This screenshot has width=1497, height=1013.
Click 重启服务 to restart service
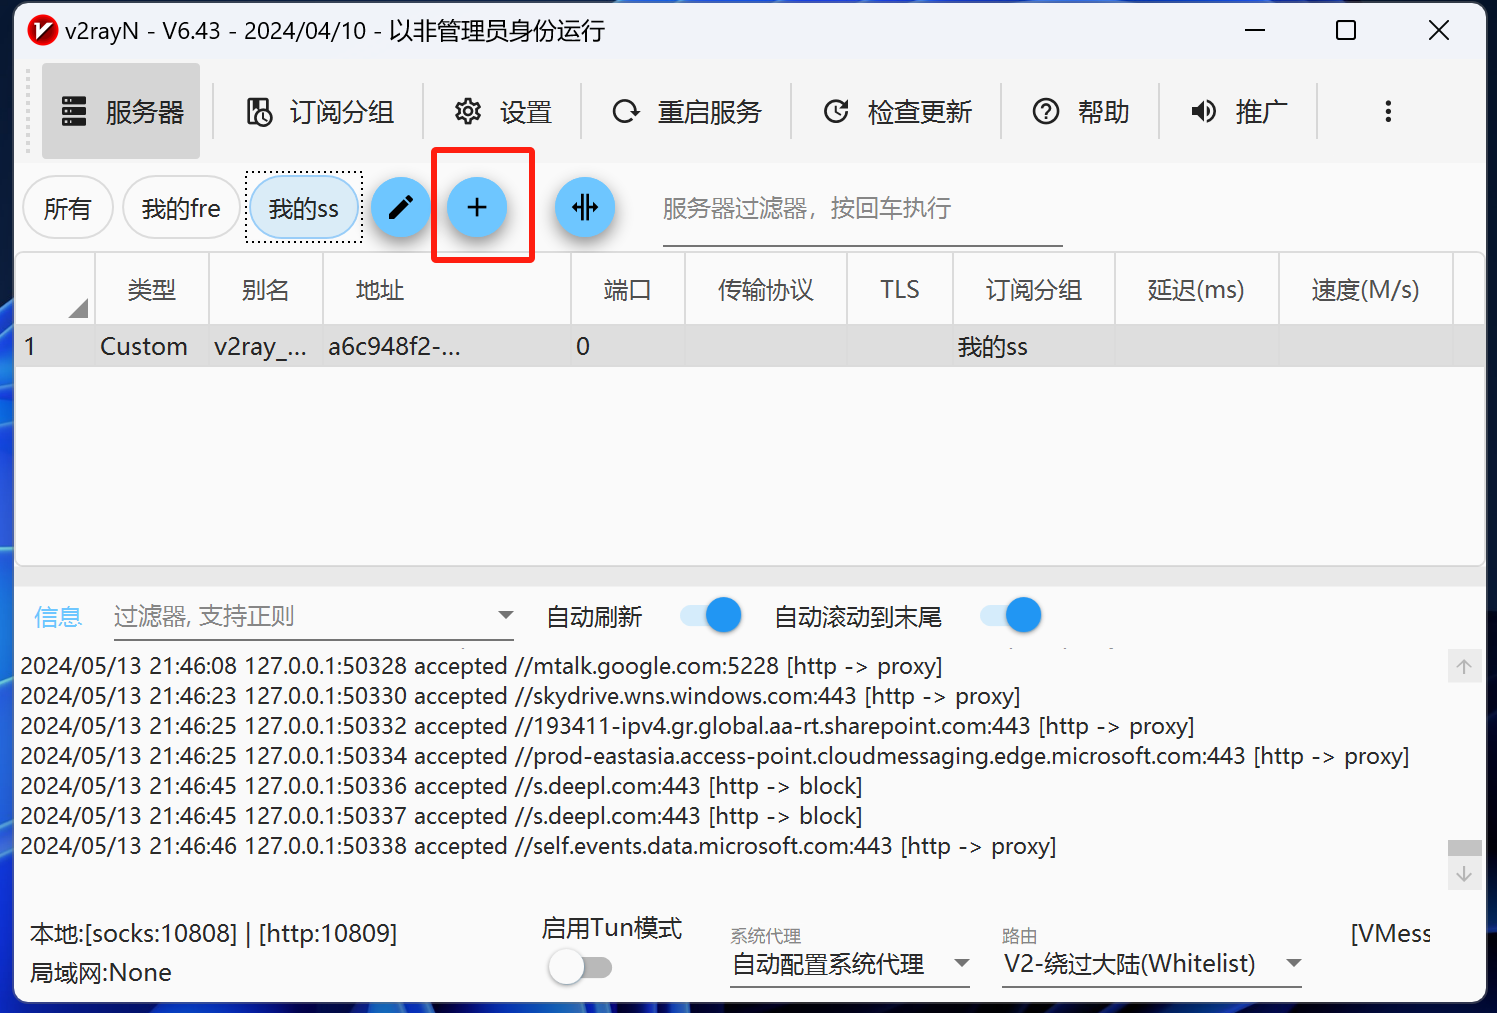pos(687,111)
